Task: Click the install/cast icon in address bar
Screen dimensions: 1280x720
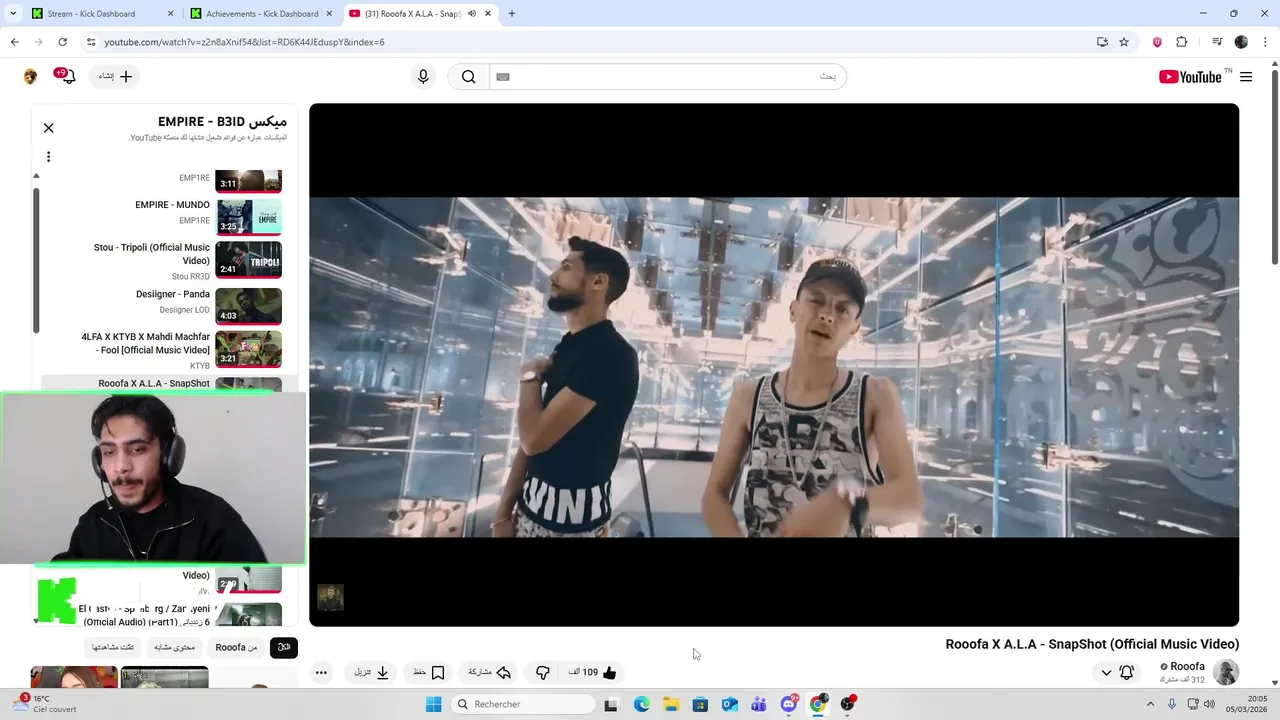Action: coord(1102,42)
